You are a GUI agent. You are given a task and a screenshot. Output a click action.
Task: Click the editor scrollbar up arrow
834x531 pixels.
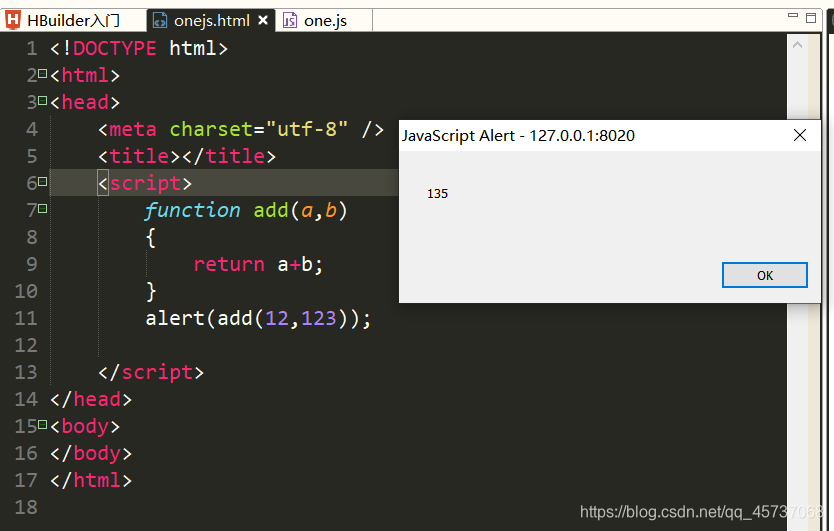[x=797, y=45]
